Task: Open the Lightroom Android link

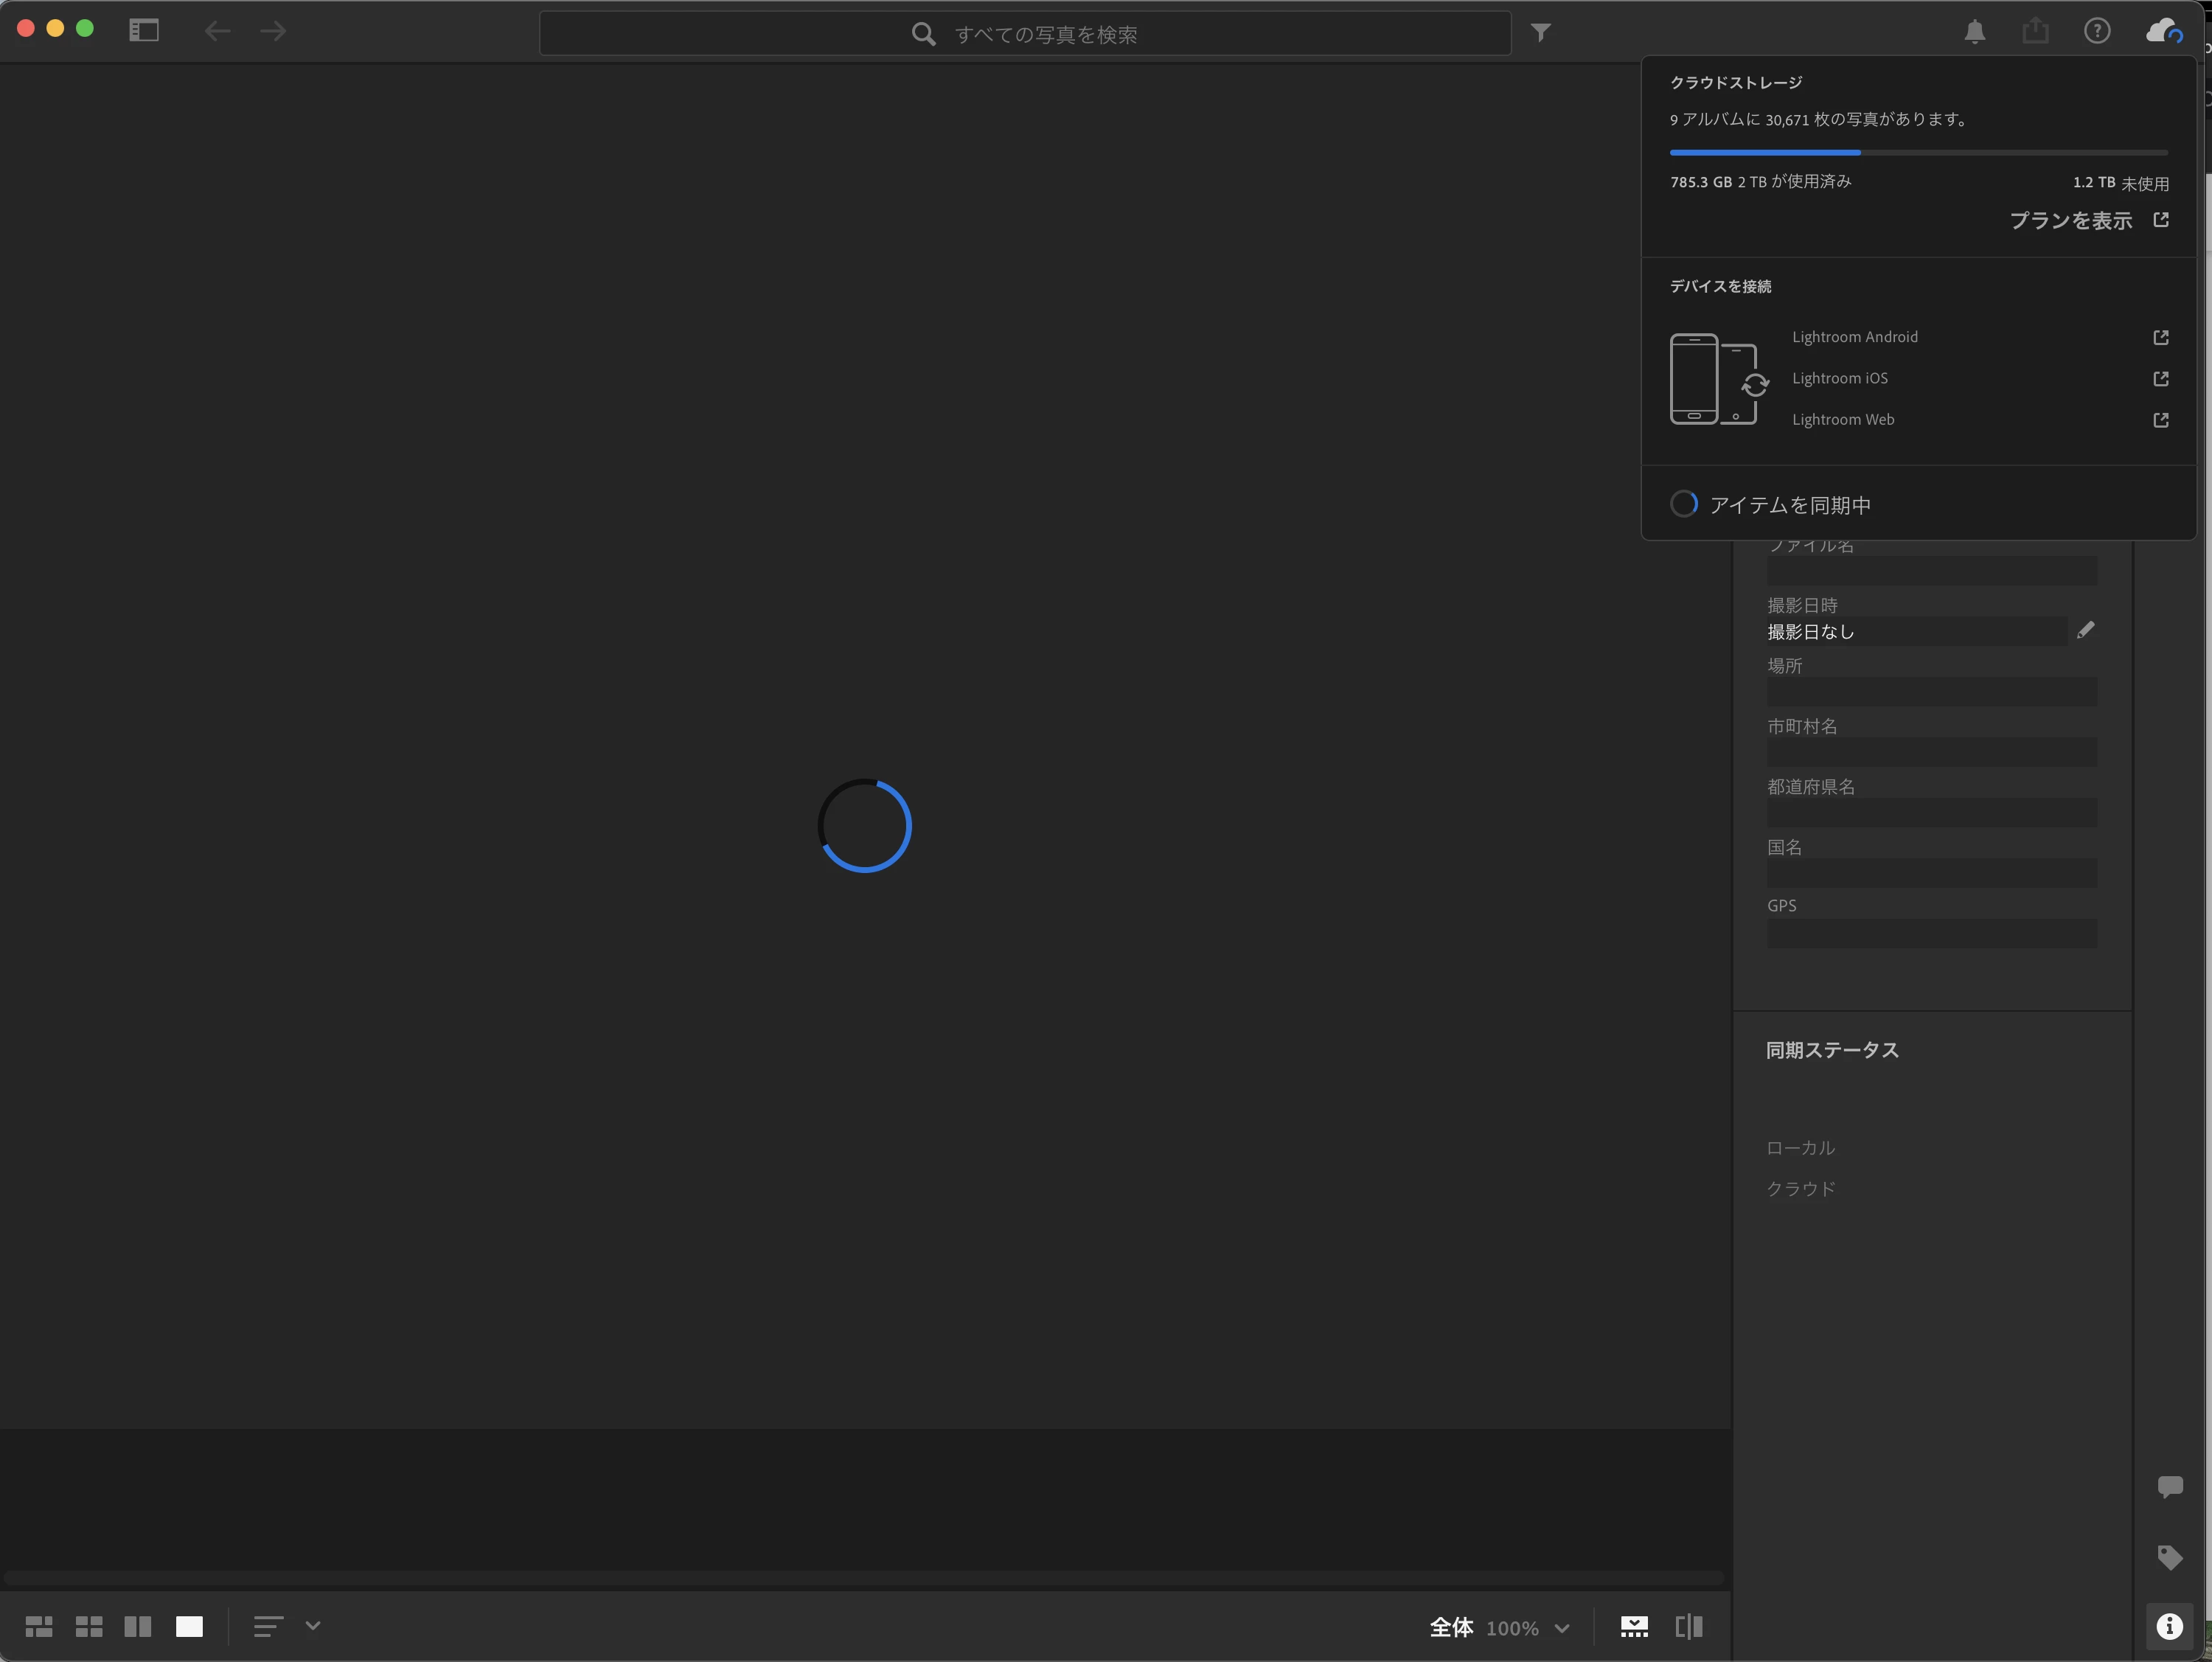Action: click(1855, 337)
